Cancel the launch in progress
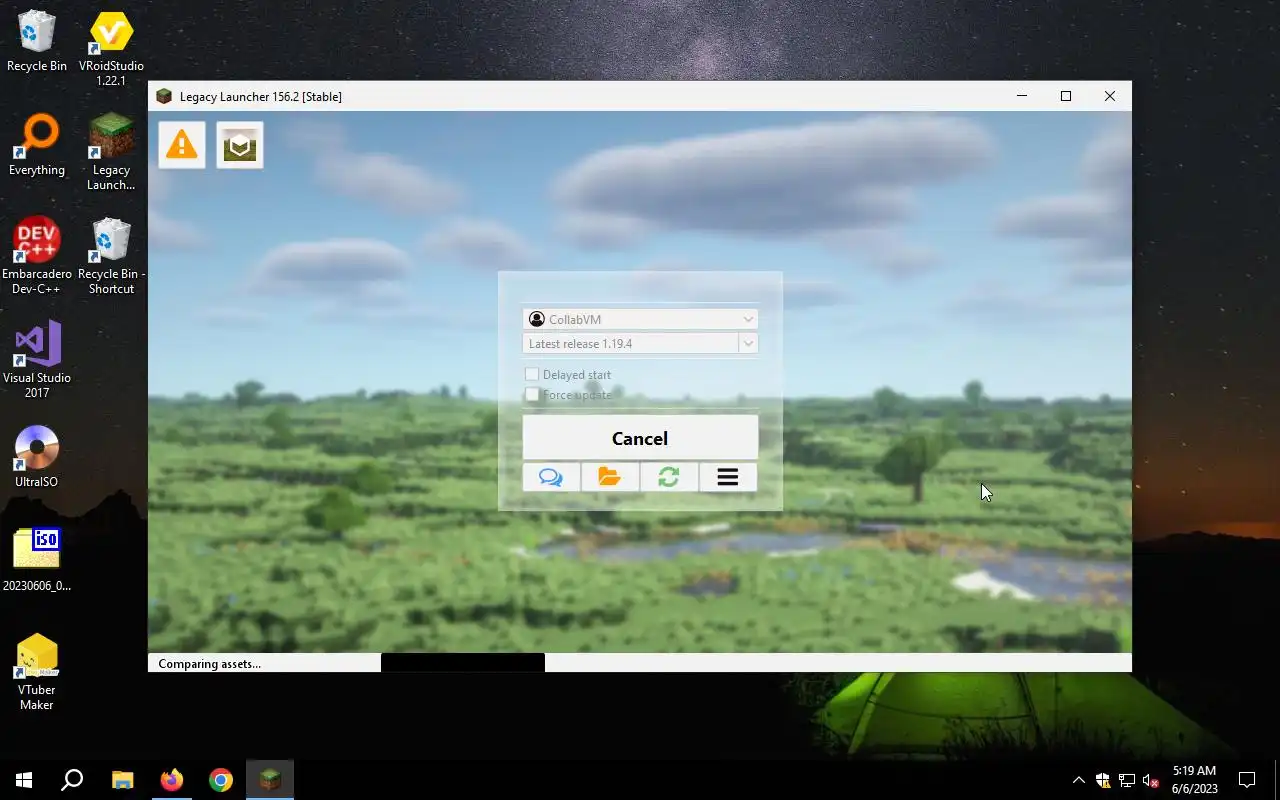The width and height of the screenshot is (1280, 800). [640, 438]
